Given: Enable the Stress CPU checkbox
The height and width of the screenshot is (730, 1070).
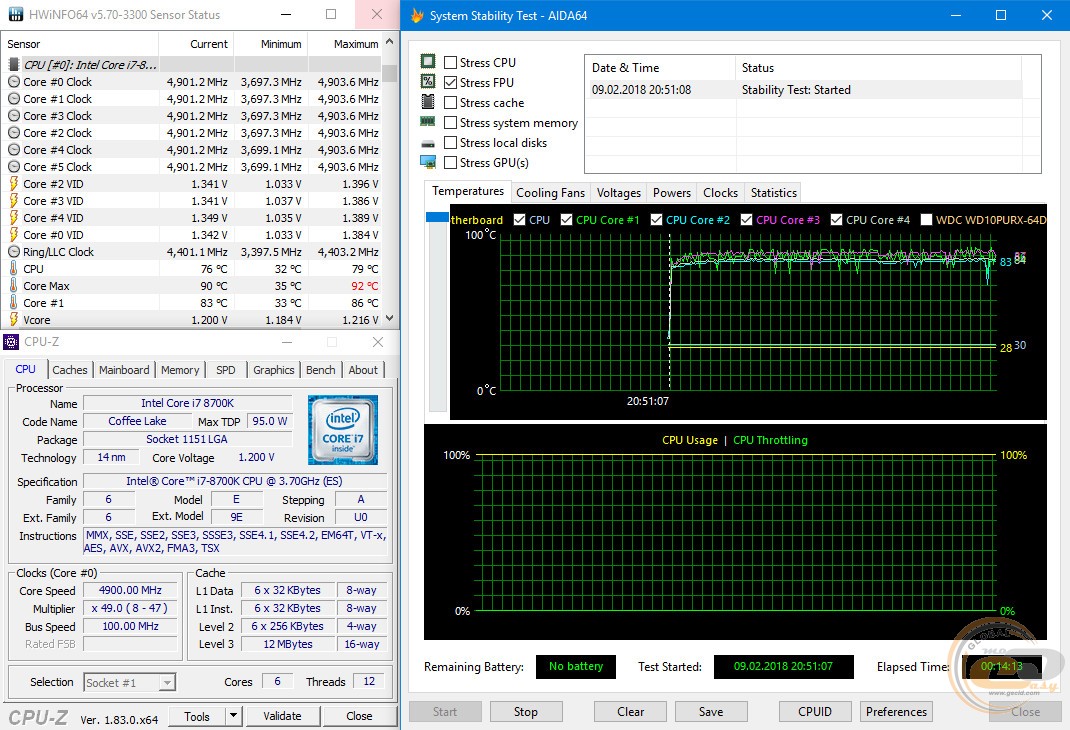Looking at the screenshot, I should click(x=450, y=62).
